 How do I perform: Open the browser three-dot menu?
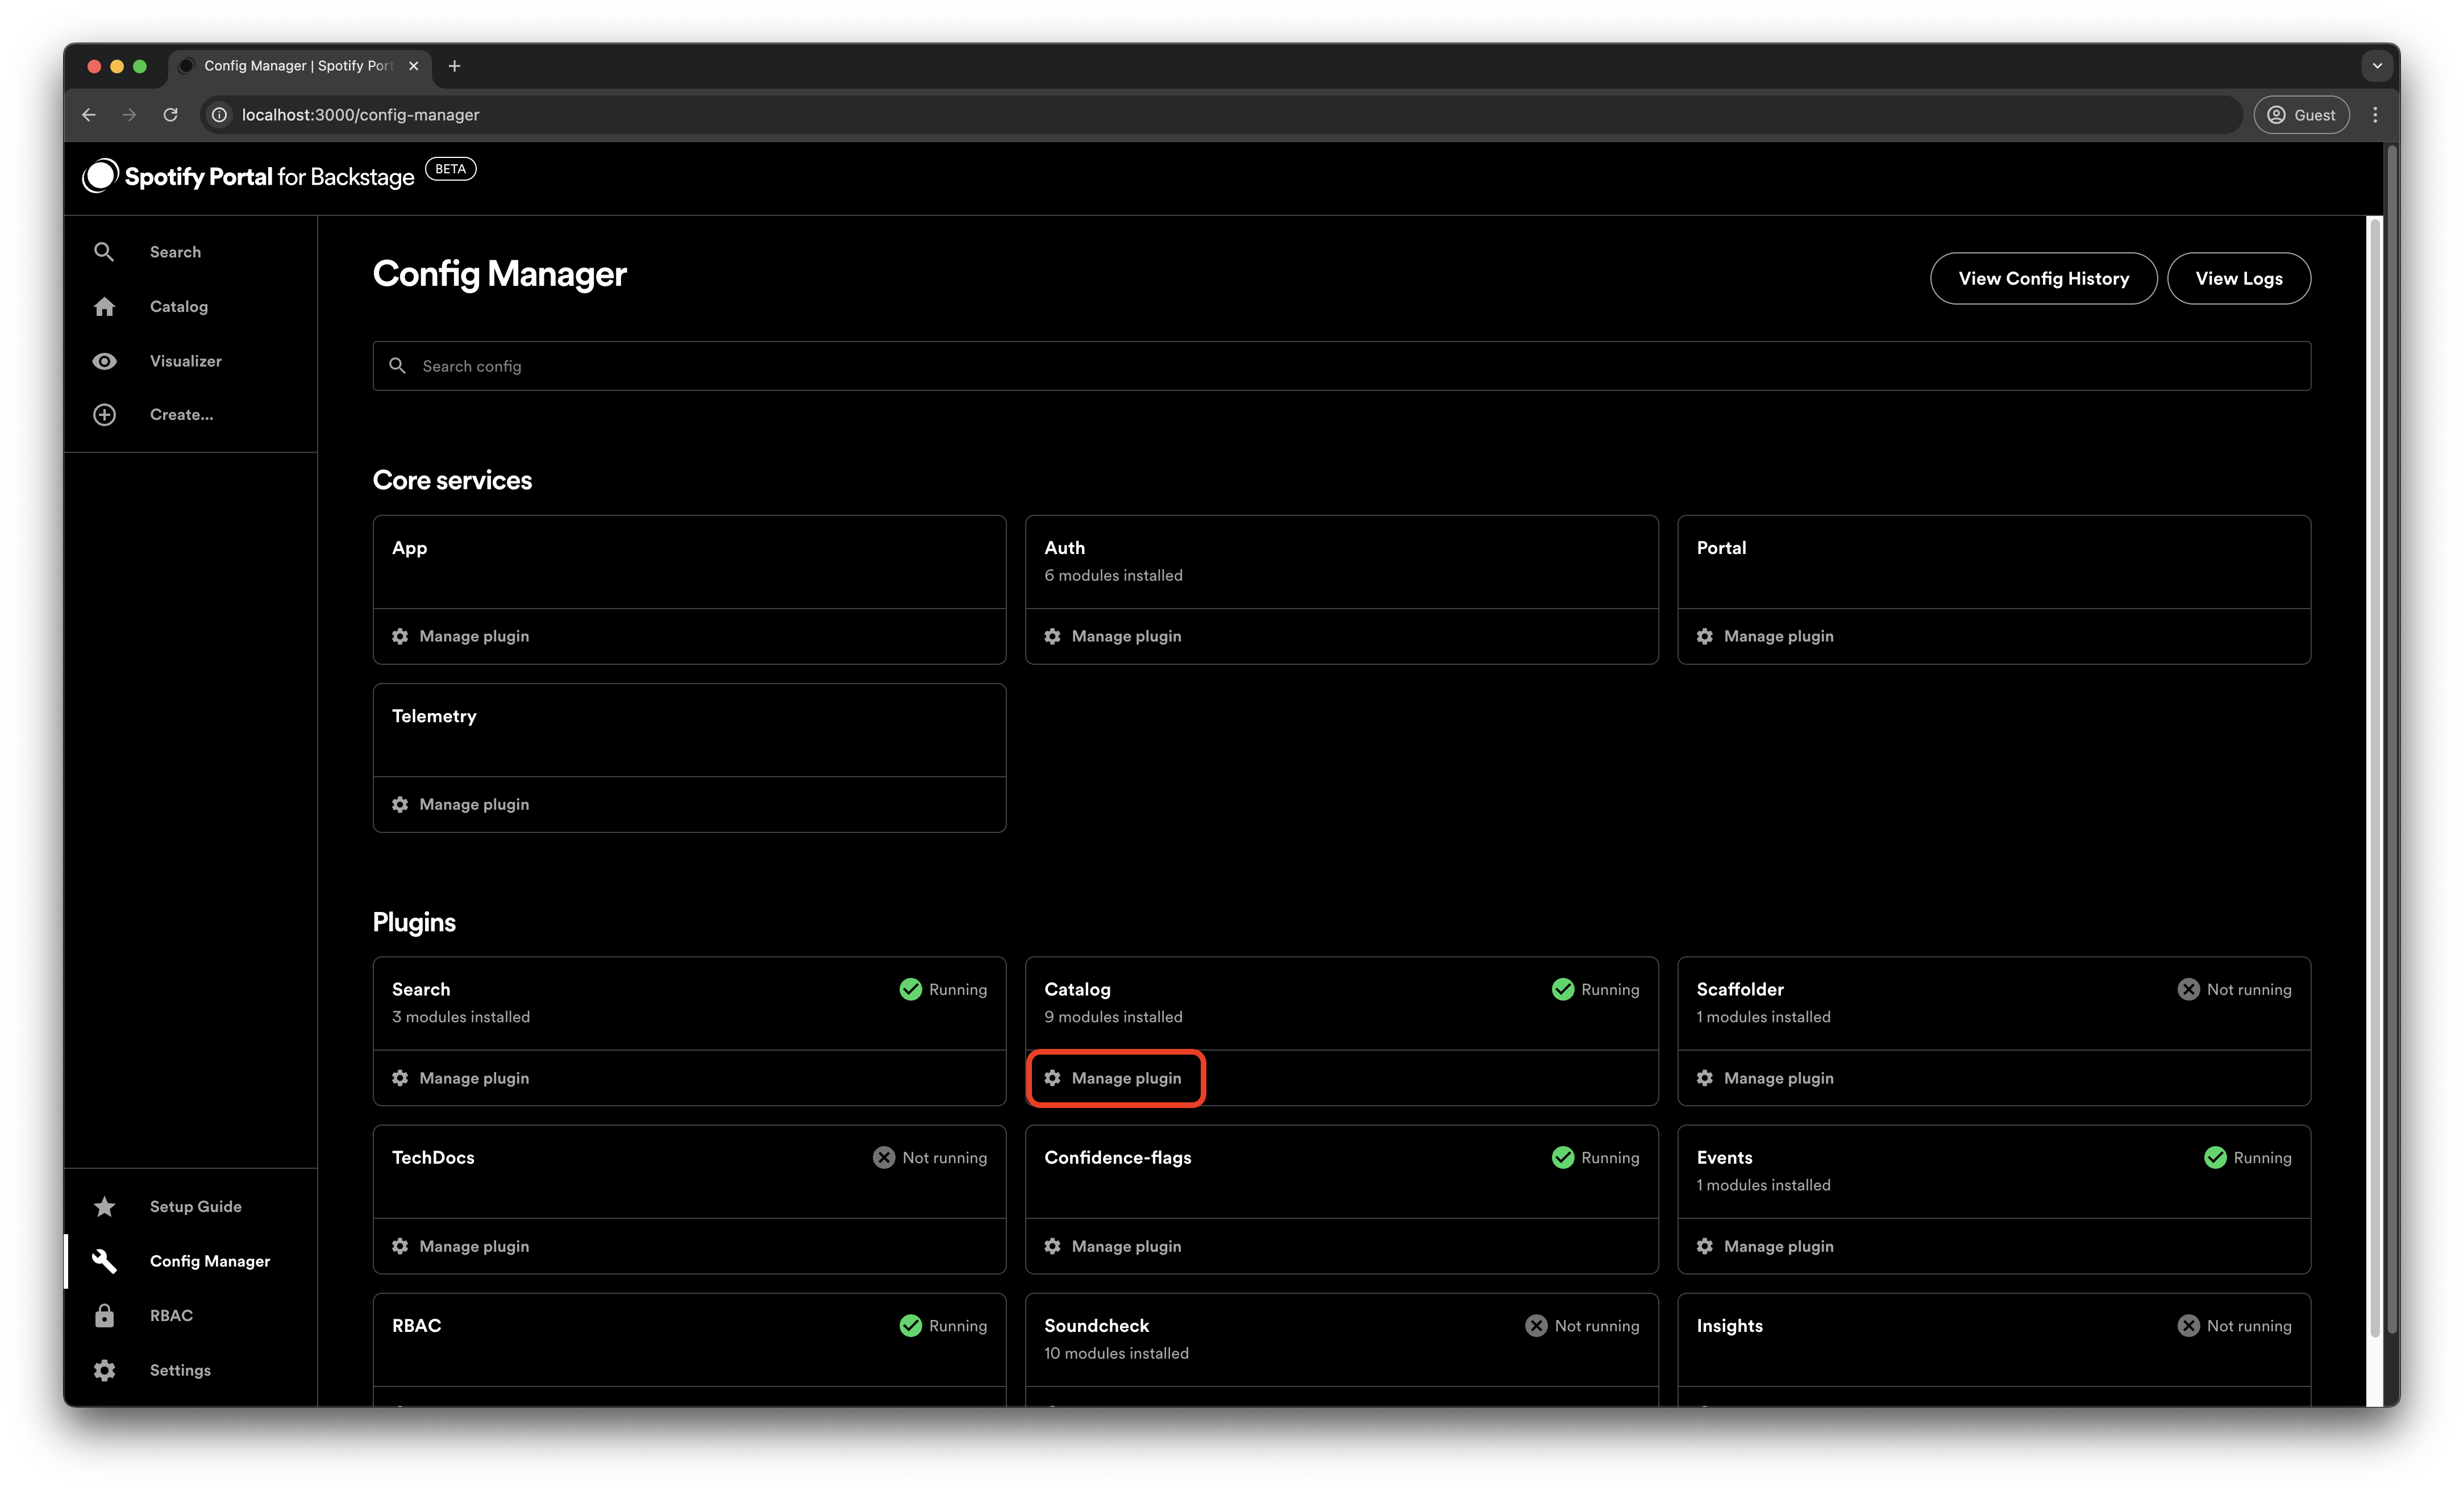2374,115
